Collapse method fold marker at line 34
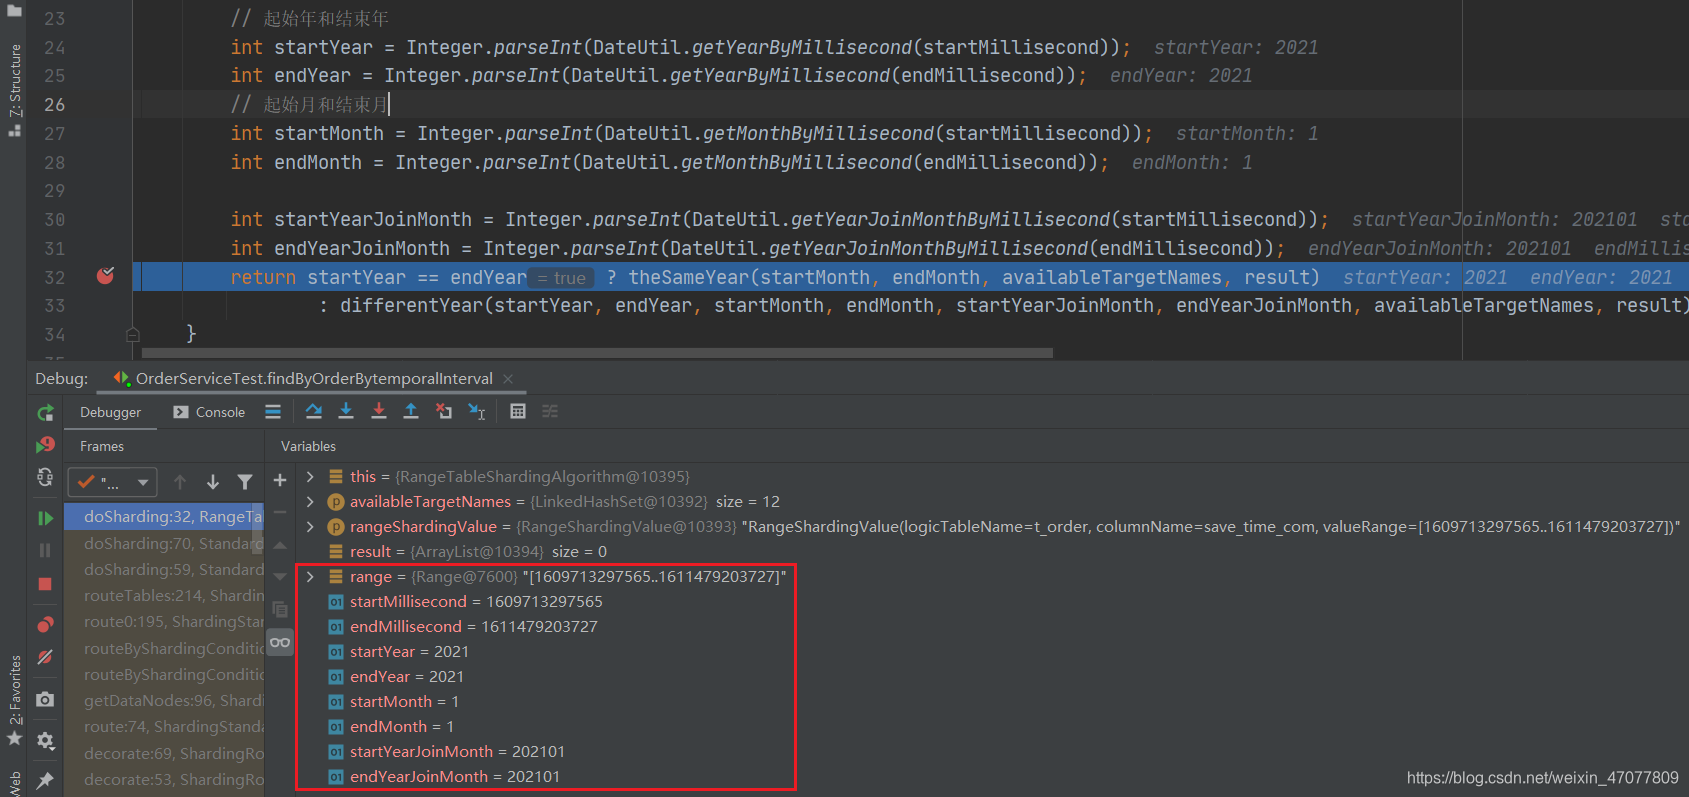The image size is (1689, 797). (x=133, y=335)
